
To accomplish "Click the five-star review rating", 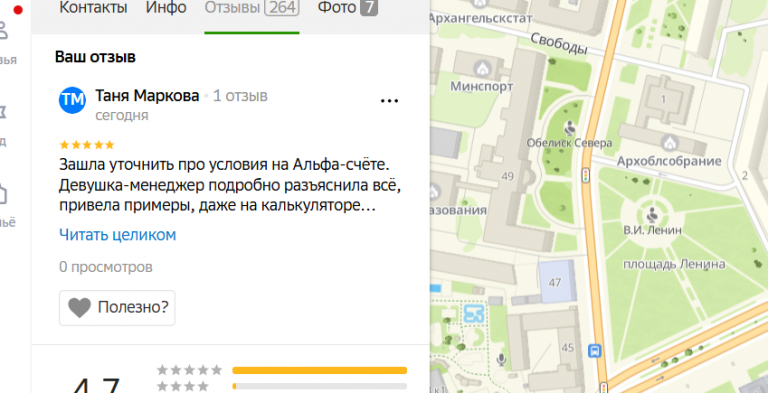I will pyautogui.click(x=87, y=145).
